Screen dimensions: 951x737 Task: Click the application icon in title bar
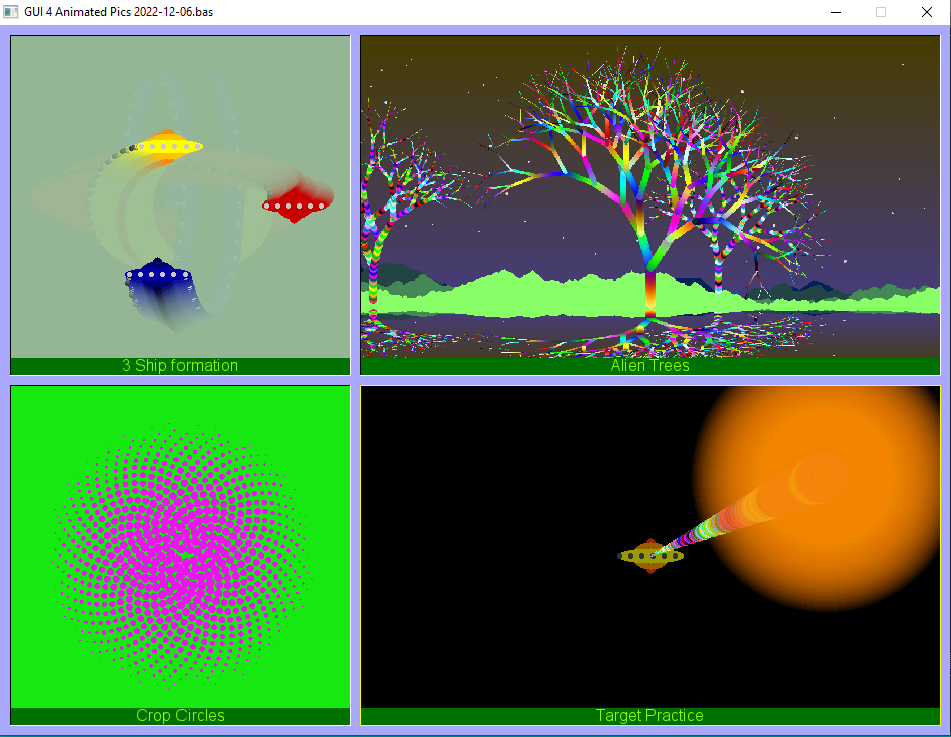[10, 12]
